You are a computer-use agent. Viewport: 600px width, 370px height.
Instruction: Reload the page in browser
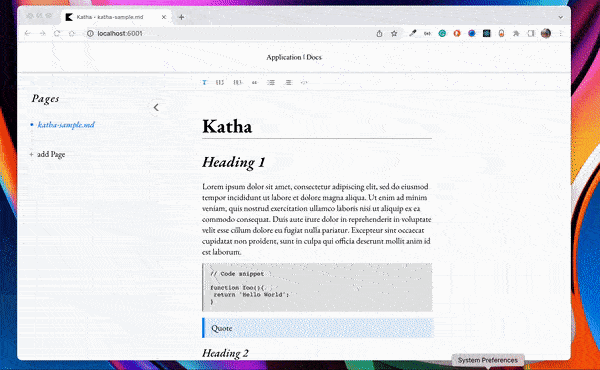(57, 33)
